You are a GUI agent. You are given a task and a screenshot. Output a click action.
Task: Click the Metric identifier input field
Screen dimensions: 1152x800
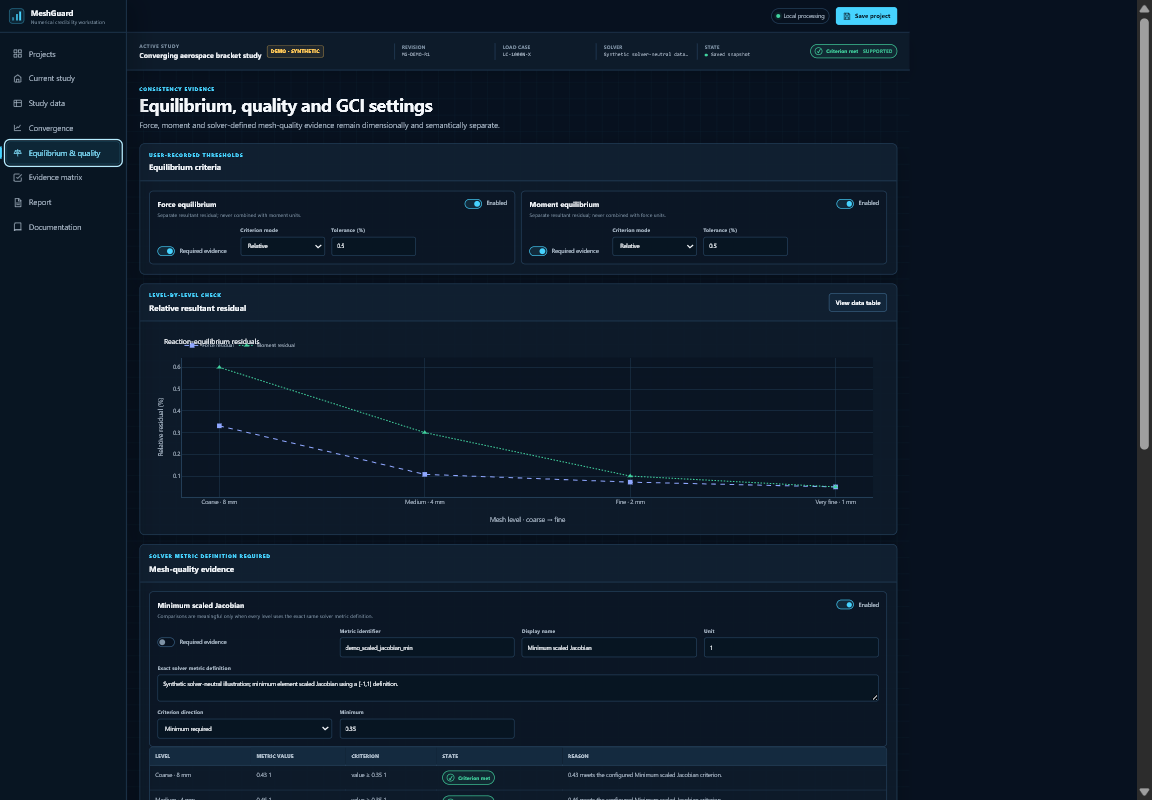tap(427, 647)
